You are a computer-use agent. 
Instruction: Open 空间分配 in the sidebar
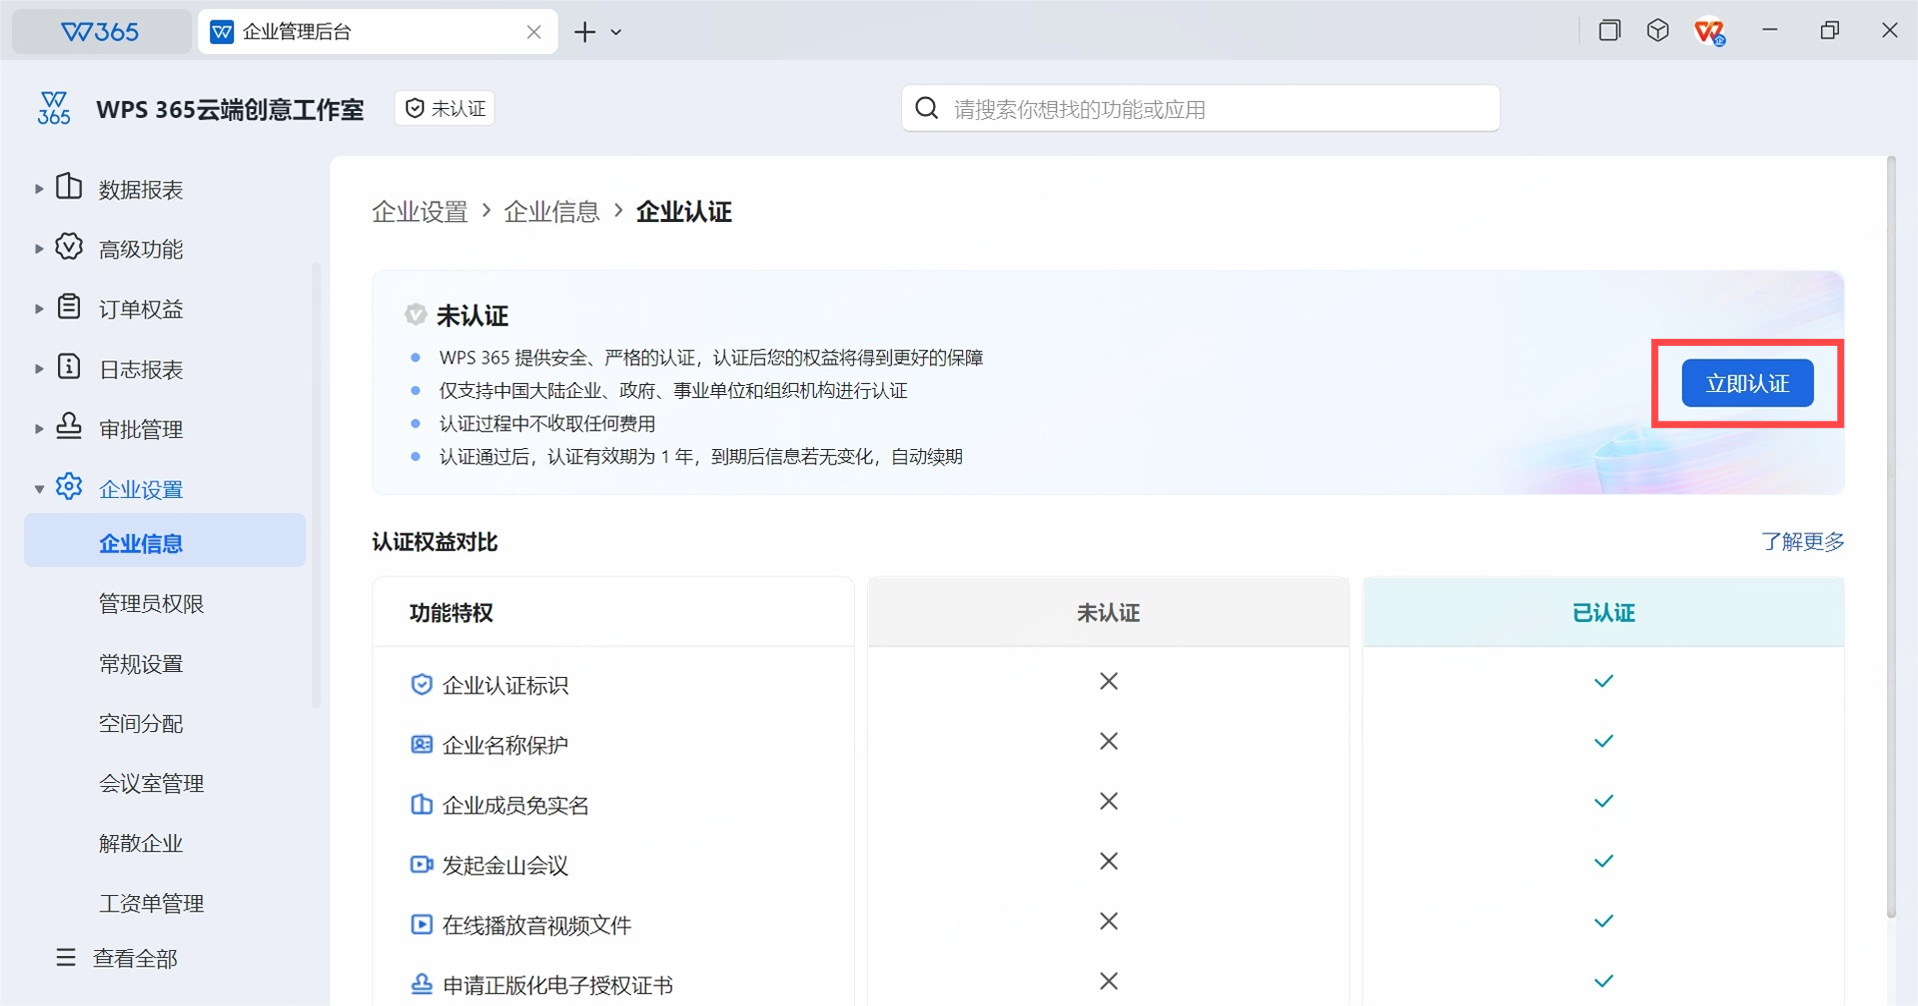141,723
